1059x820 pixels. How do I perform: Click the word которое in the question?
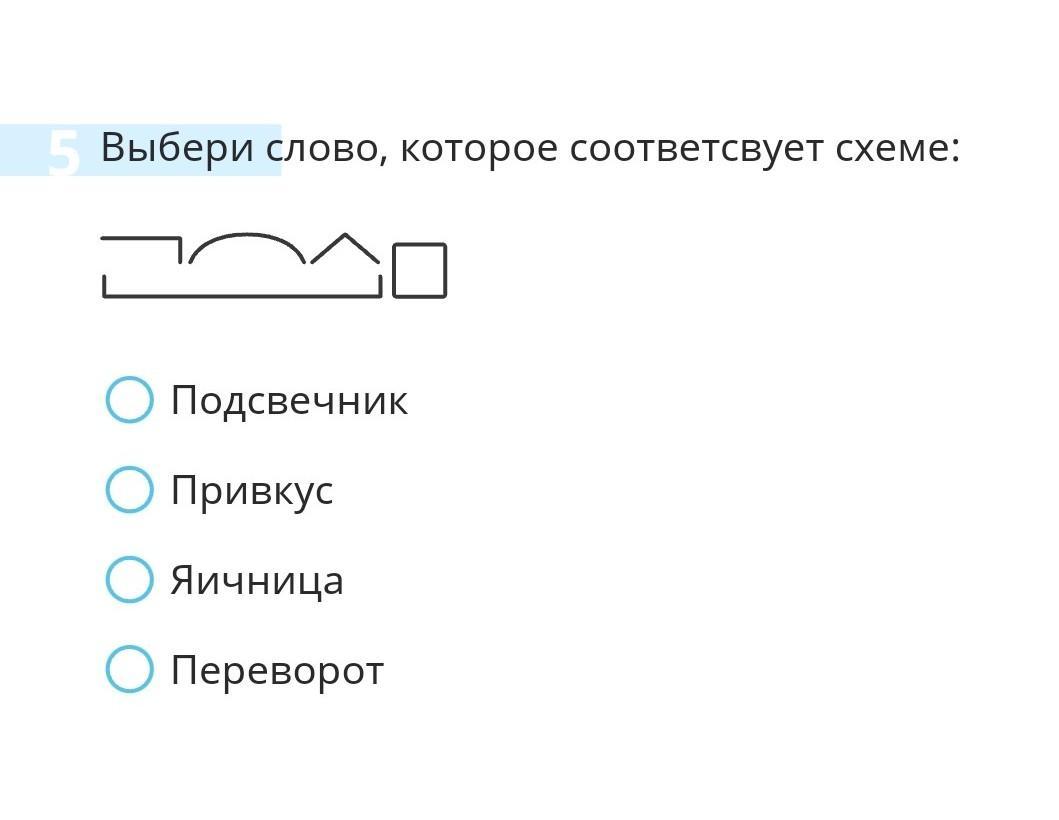coord(479,149)
